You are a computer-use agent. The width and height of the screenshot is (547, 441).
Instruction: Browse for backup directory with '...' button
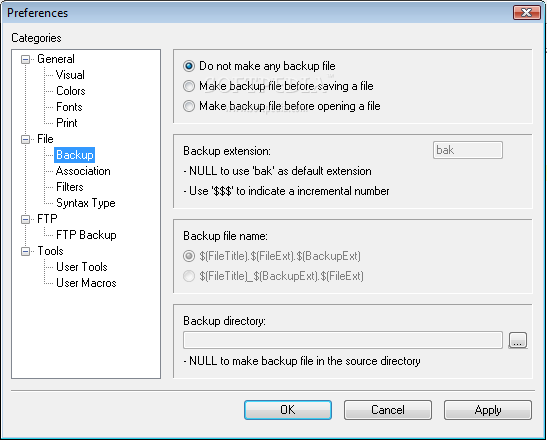518,340
